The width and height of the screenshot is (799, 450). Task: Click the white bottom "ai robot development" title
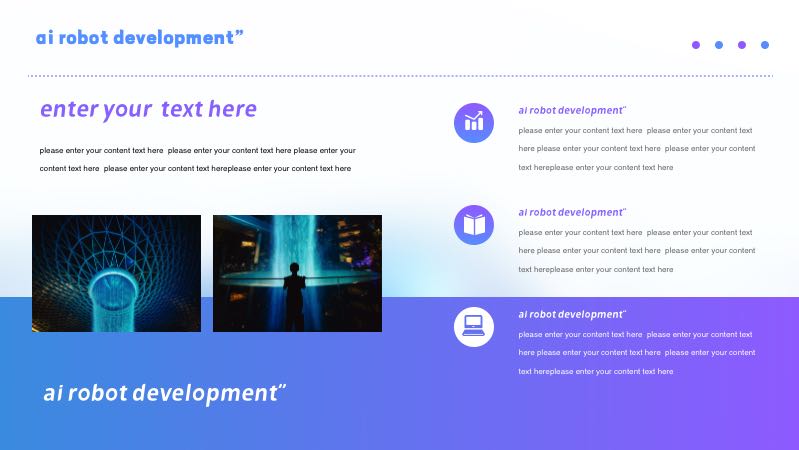coord(165,393)
